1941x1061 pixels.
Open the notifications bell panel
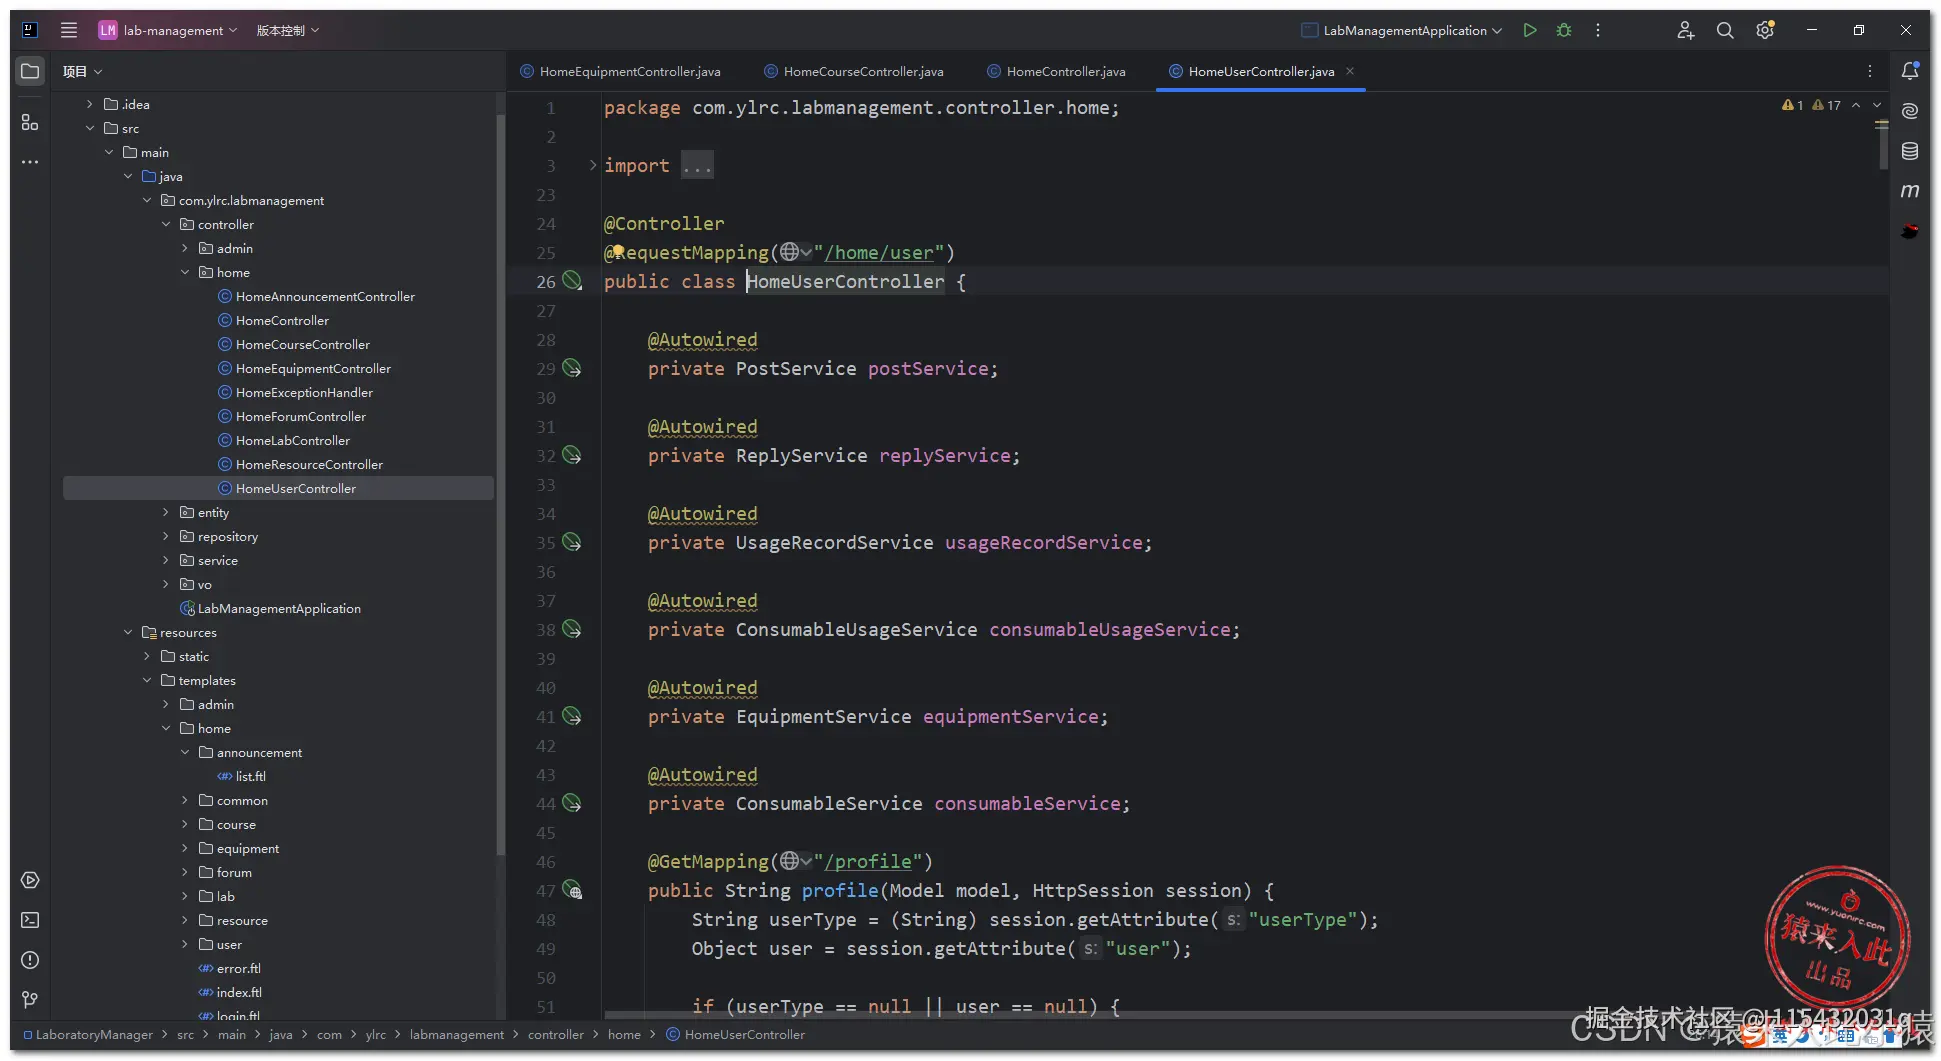click(x=1910, y=71)
